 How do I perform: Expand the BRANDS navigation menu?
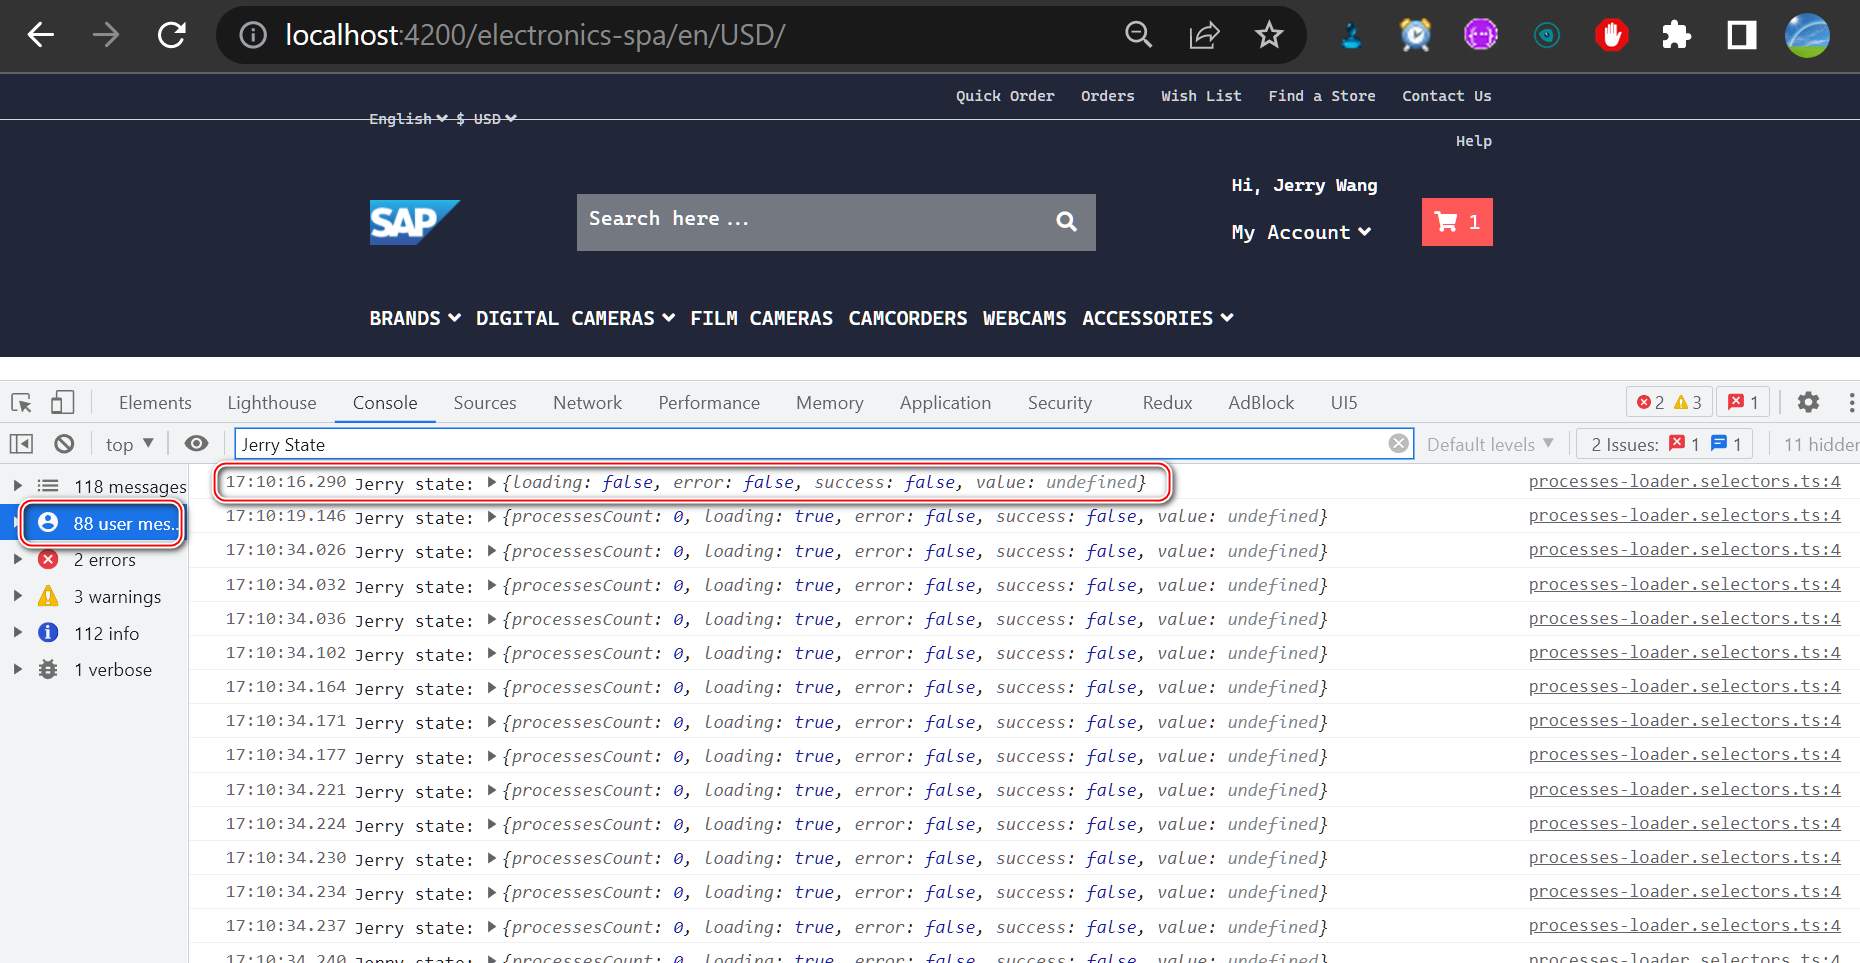[415, 318]
